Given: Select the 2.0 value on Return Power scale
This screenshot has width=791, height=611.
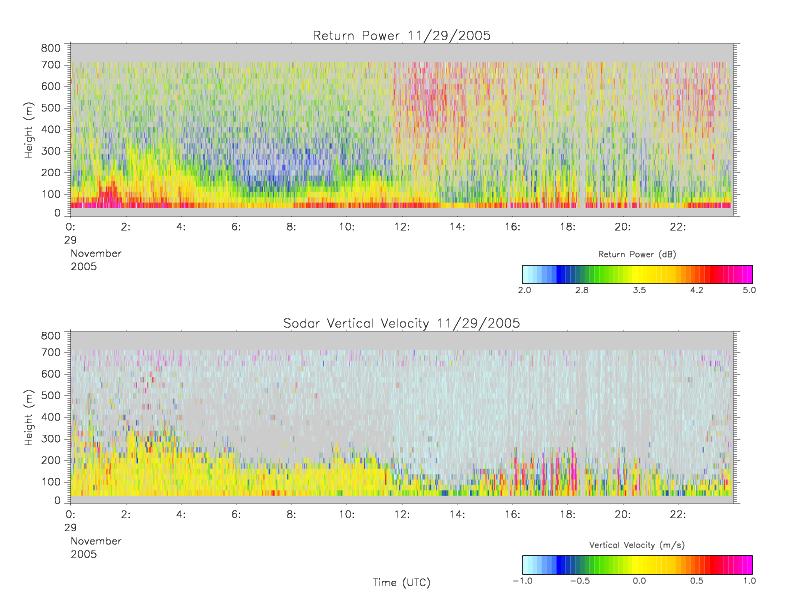Looking at the screenshot, I should [x=525, y=290].
